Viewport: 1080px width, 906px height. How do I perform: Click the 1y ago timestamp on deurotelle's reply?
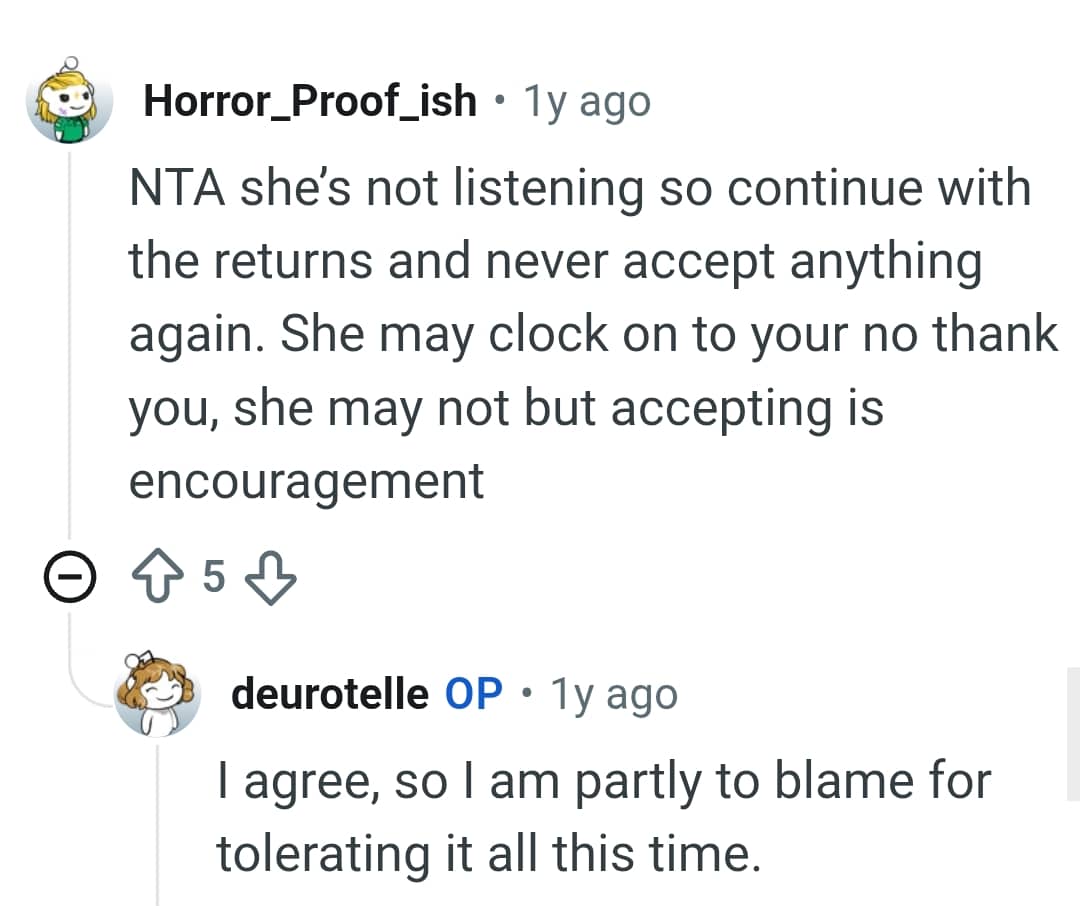[x=615, y=692]
